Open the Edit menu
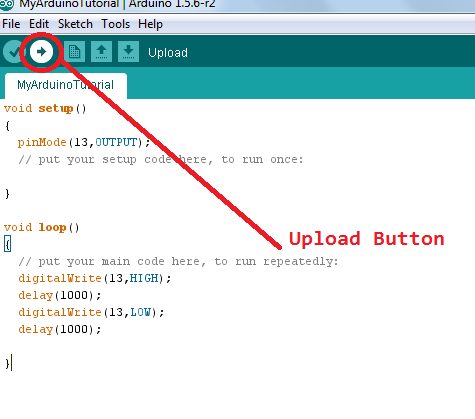475x419 pixels. click(39, 24)
